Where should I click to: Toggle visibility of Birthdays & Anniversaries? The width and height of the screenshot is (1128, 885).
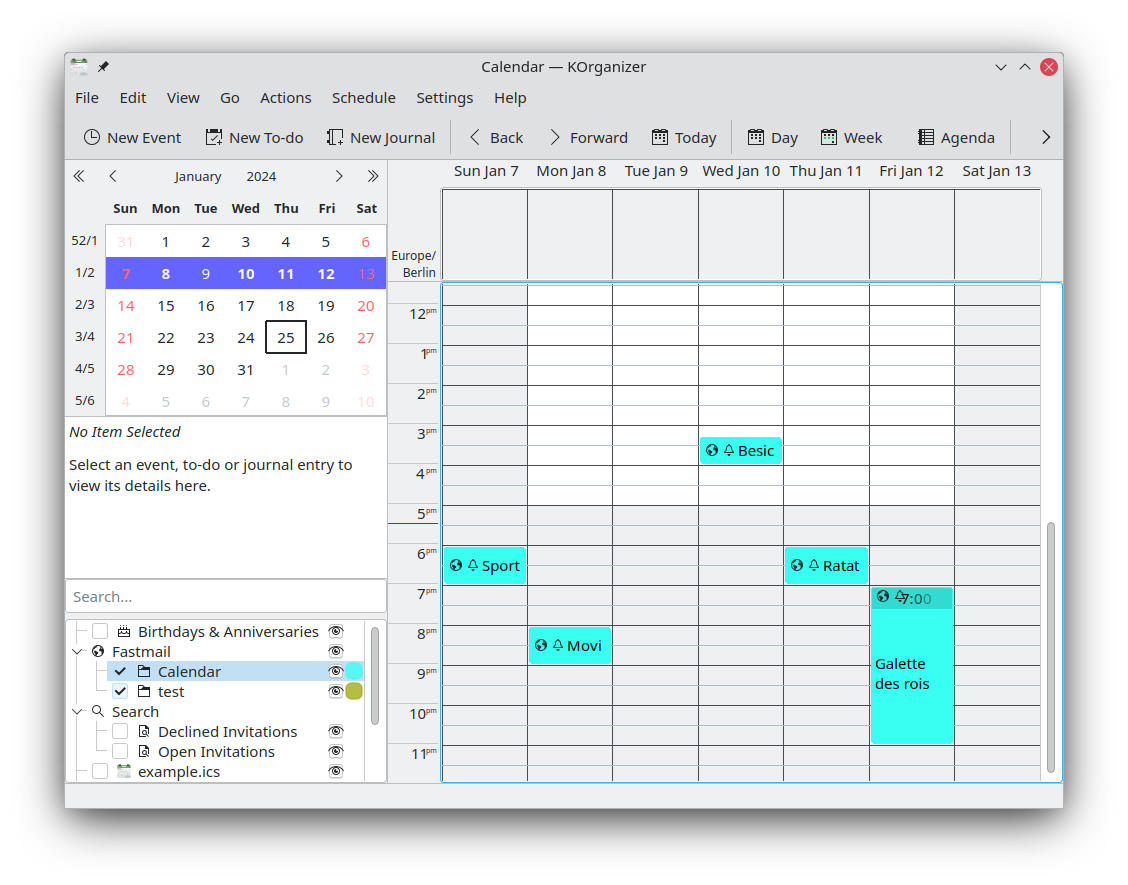pyautogui.click(x=335, y=631)
